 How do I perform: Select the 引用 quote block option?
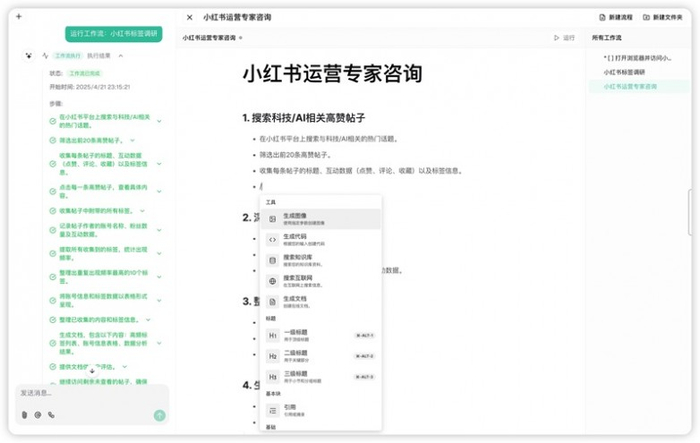[321, 410]
